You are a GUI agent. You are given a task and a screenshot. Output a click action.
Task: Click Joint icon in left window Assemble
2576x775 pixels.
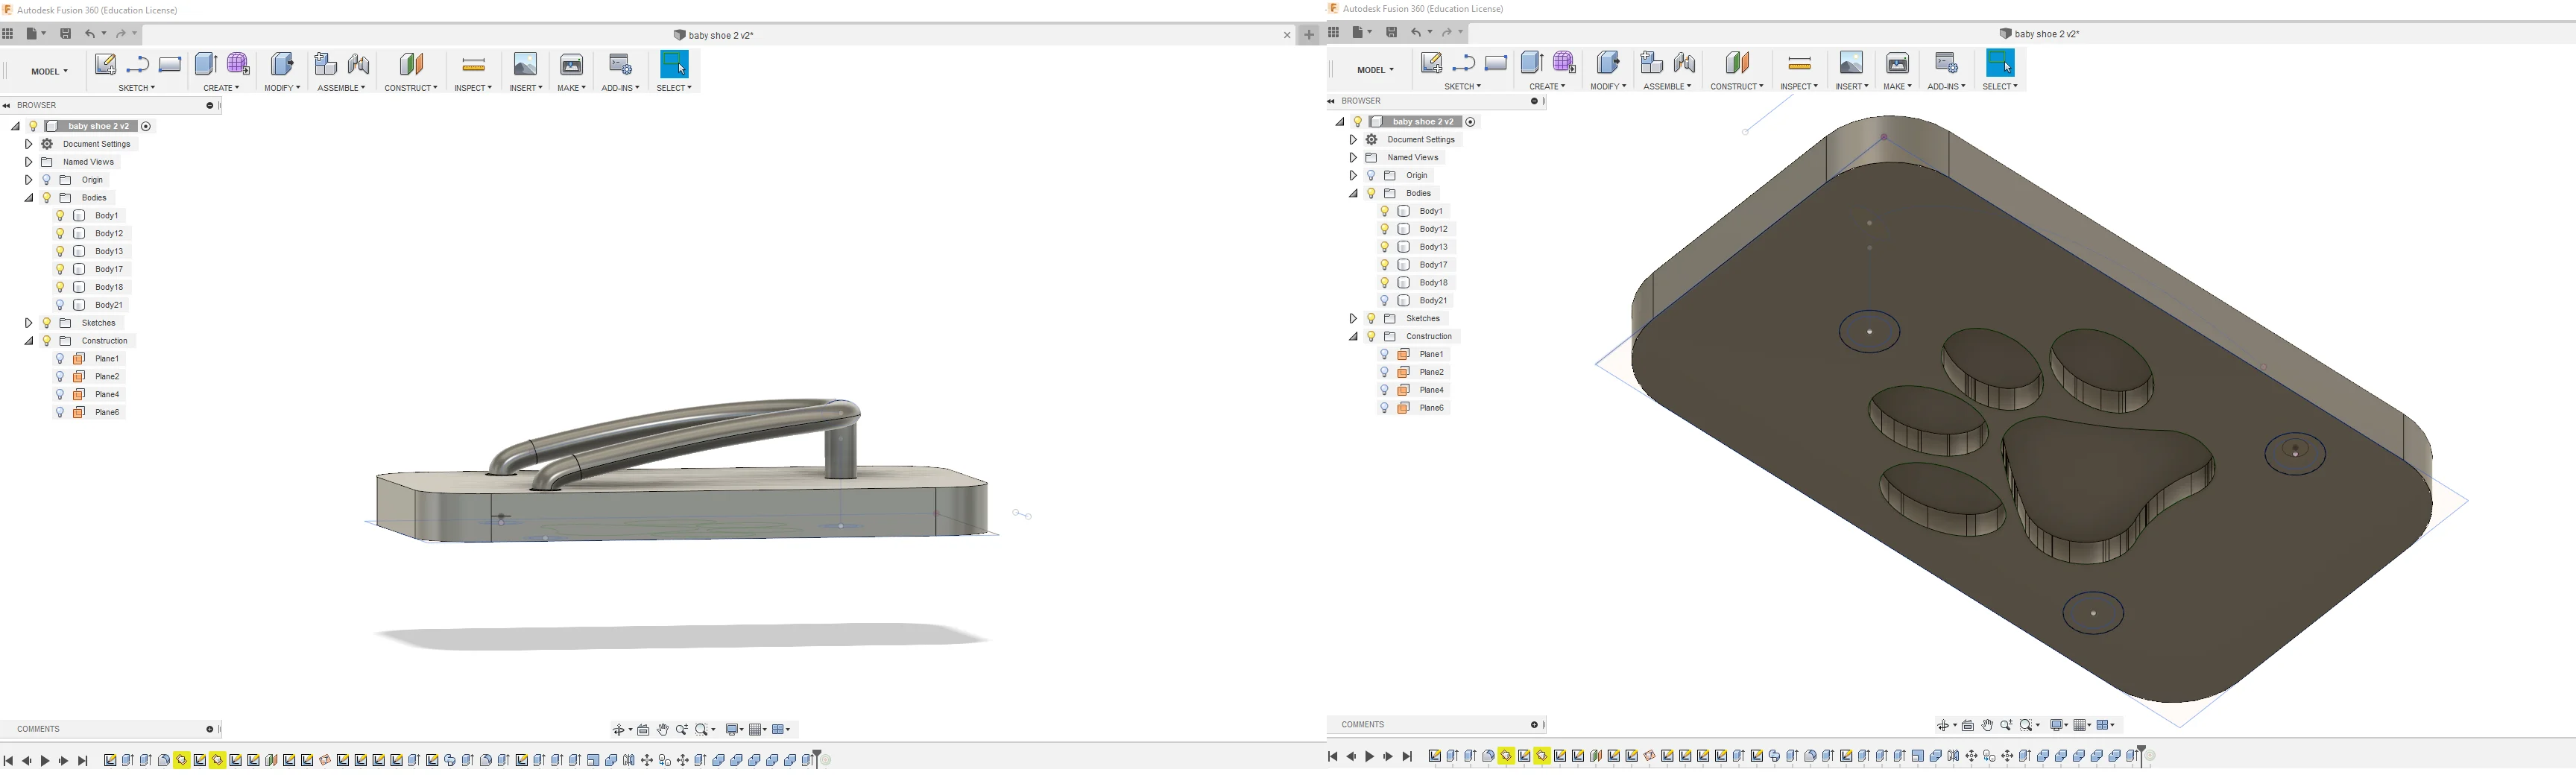pyautogui.click(x=359, y=65)
